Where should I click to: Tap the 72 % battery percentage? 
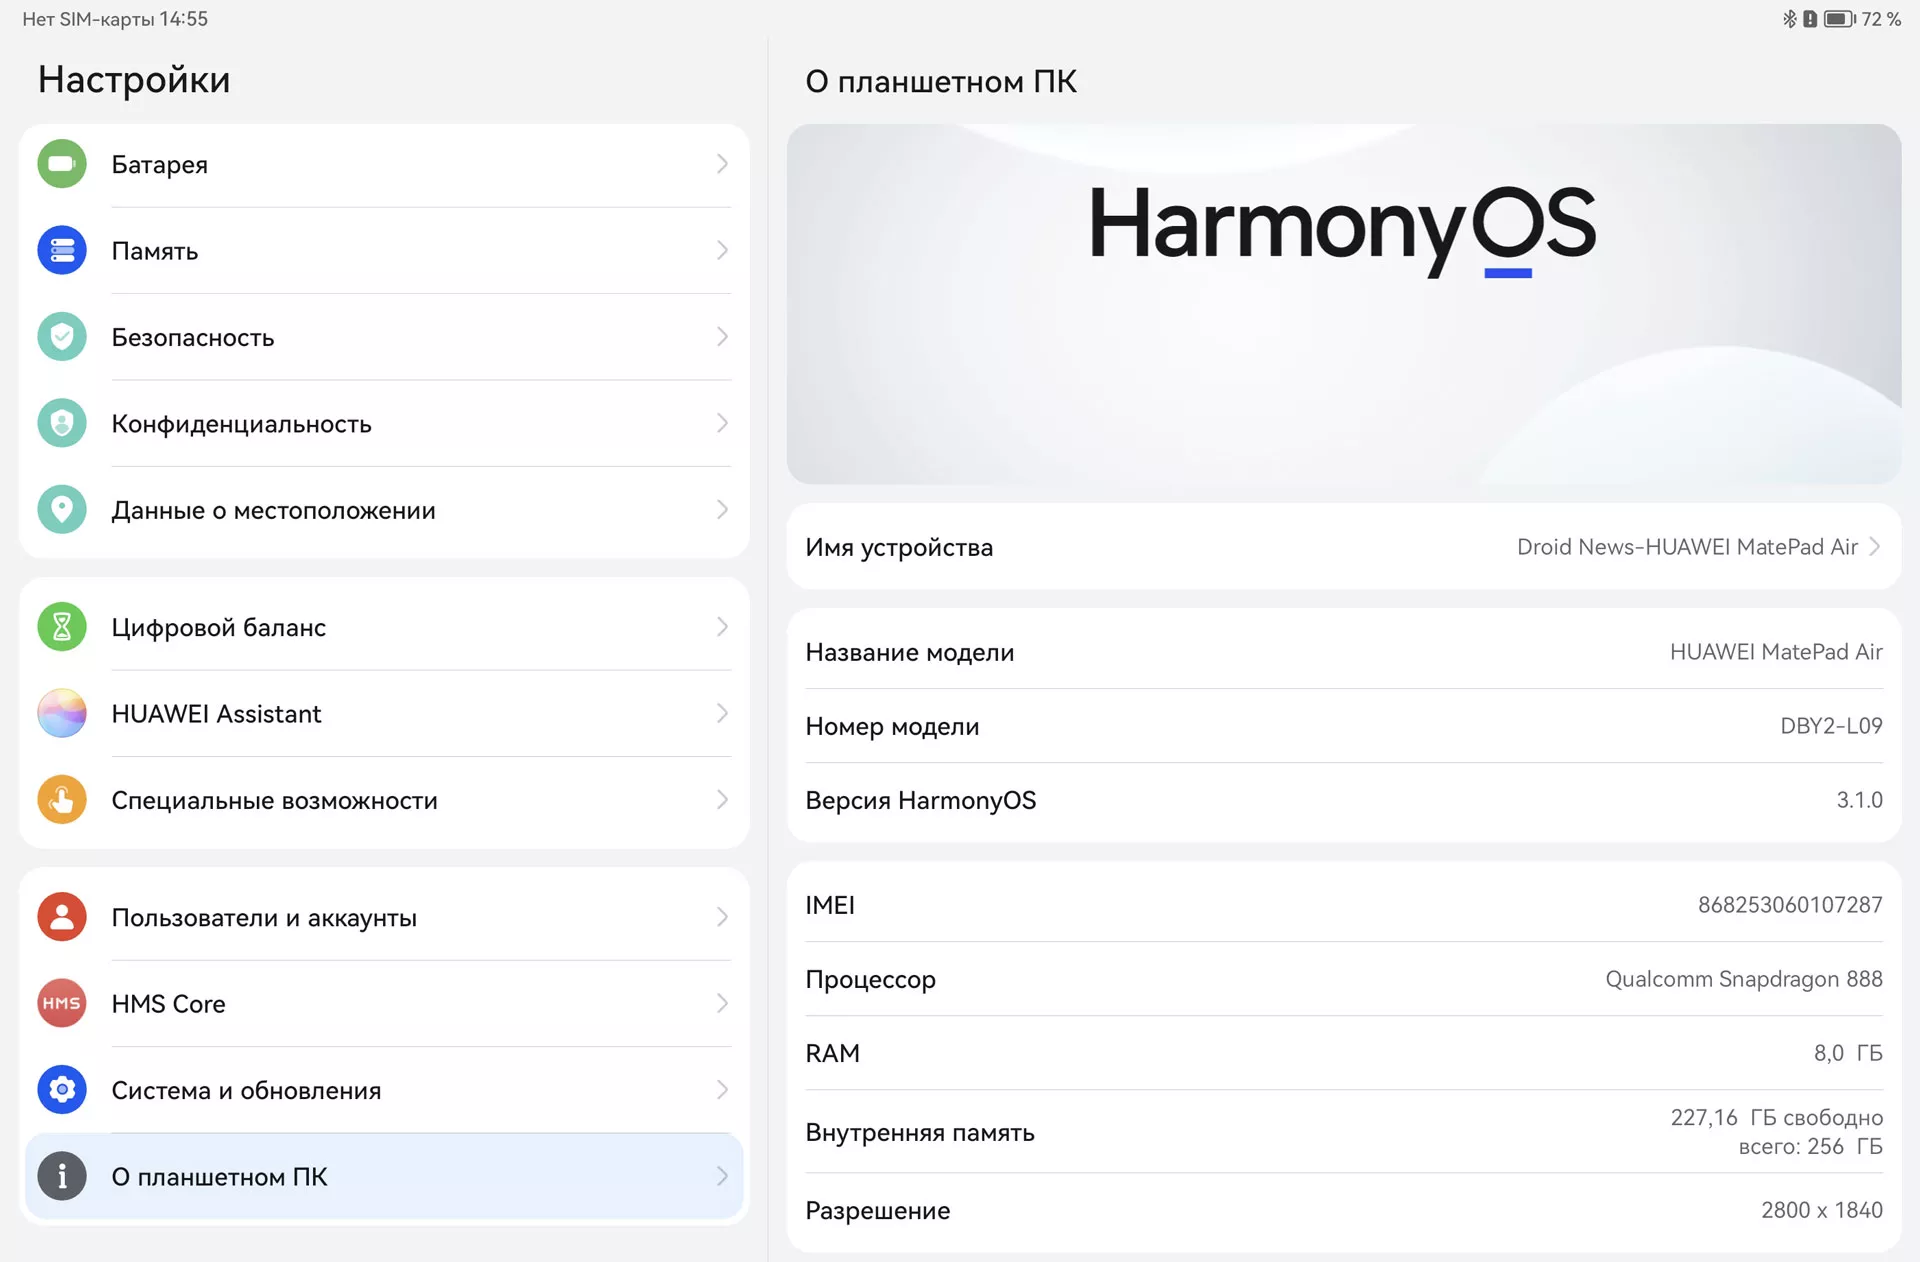click(x=1881, y=19)
